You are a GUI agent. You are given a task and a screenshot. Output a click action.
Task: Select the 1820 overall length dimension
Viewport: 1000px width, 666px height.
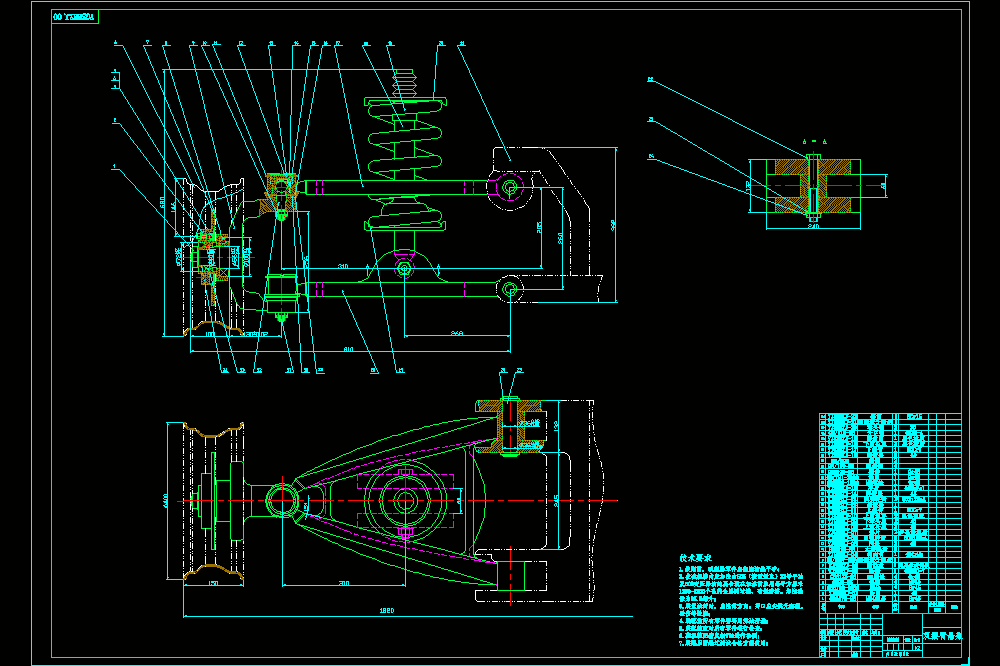tap(386, 611)
